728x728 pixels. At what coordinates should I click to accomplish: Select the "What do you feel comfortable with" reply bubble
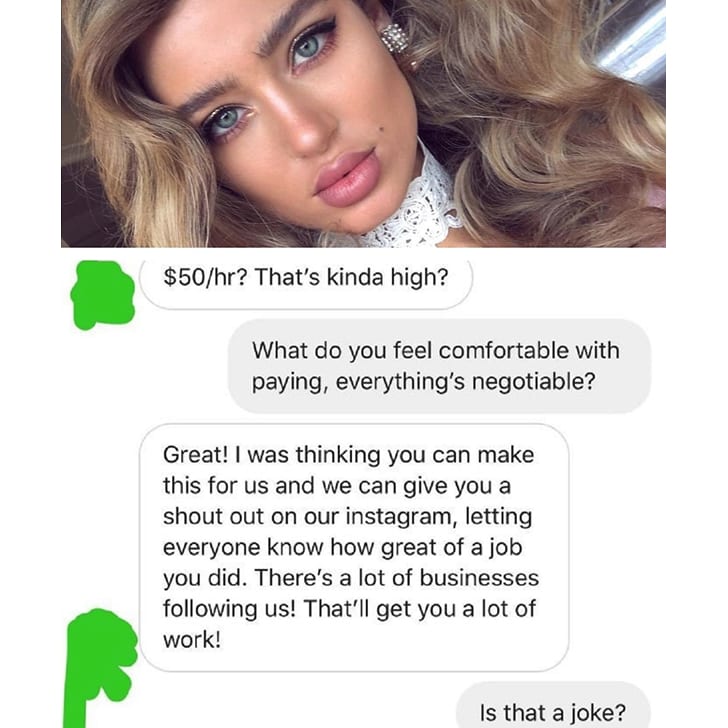pyautogui.click(x=439, y=366)
